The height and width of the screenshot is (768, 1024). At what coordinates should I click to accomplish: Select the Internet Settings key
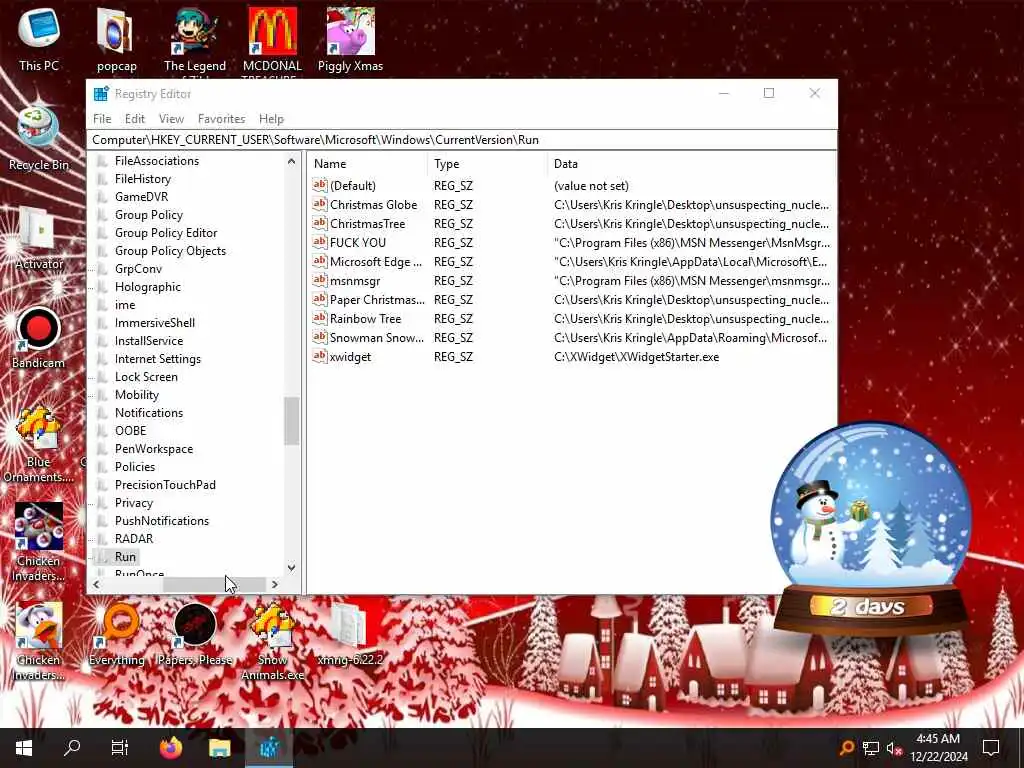[x=157, y=359]
